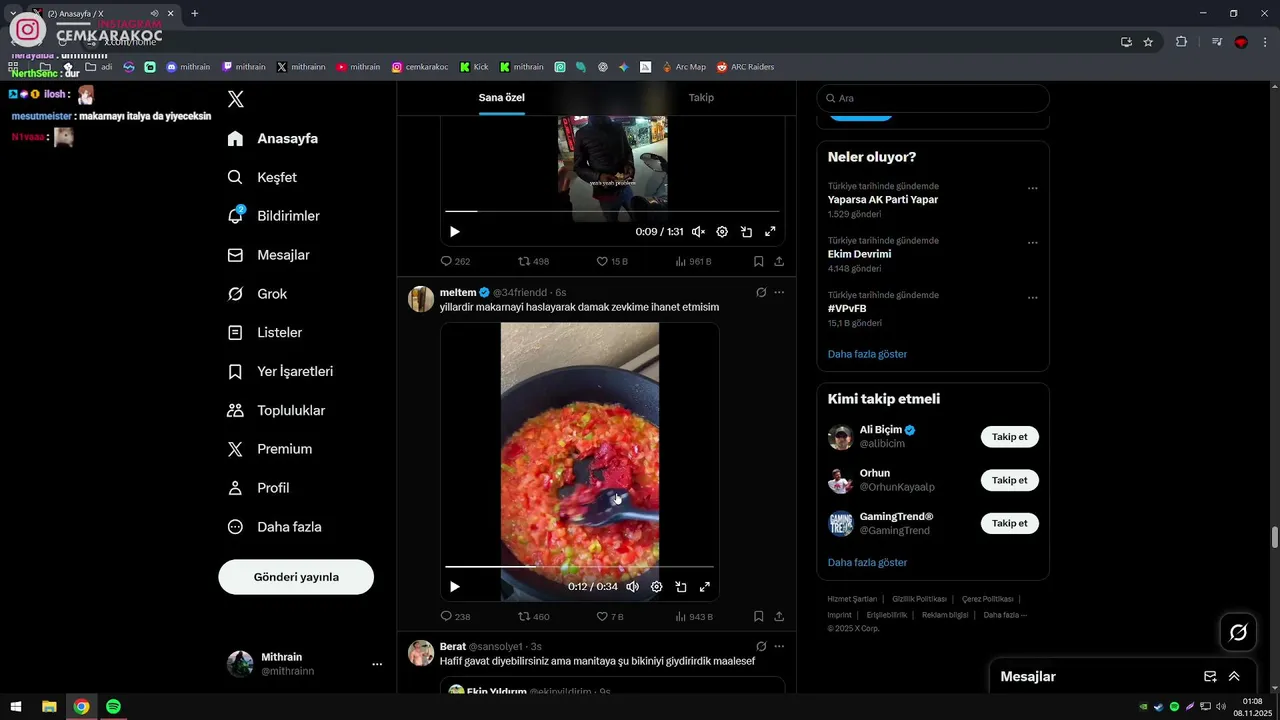Click Grok icon on Berat's post
The image size is (1280, 720).
[761, 647]
